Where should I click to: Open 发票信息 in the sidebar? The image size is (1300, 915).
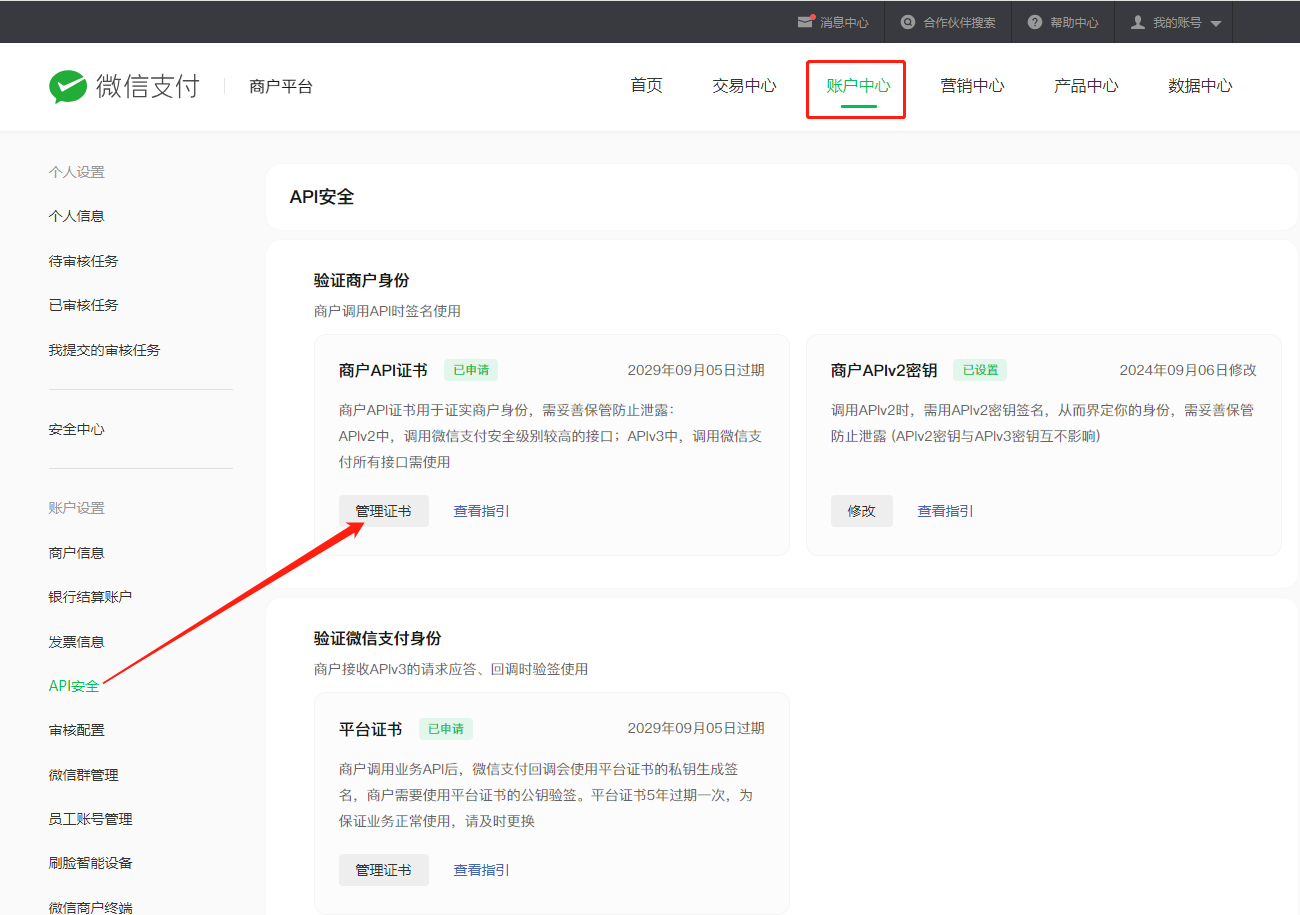[76, 642]
